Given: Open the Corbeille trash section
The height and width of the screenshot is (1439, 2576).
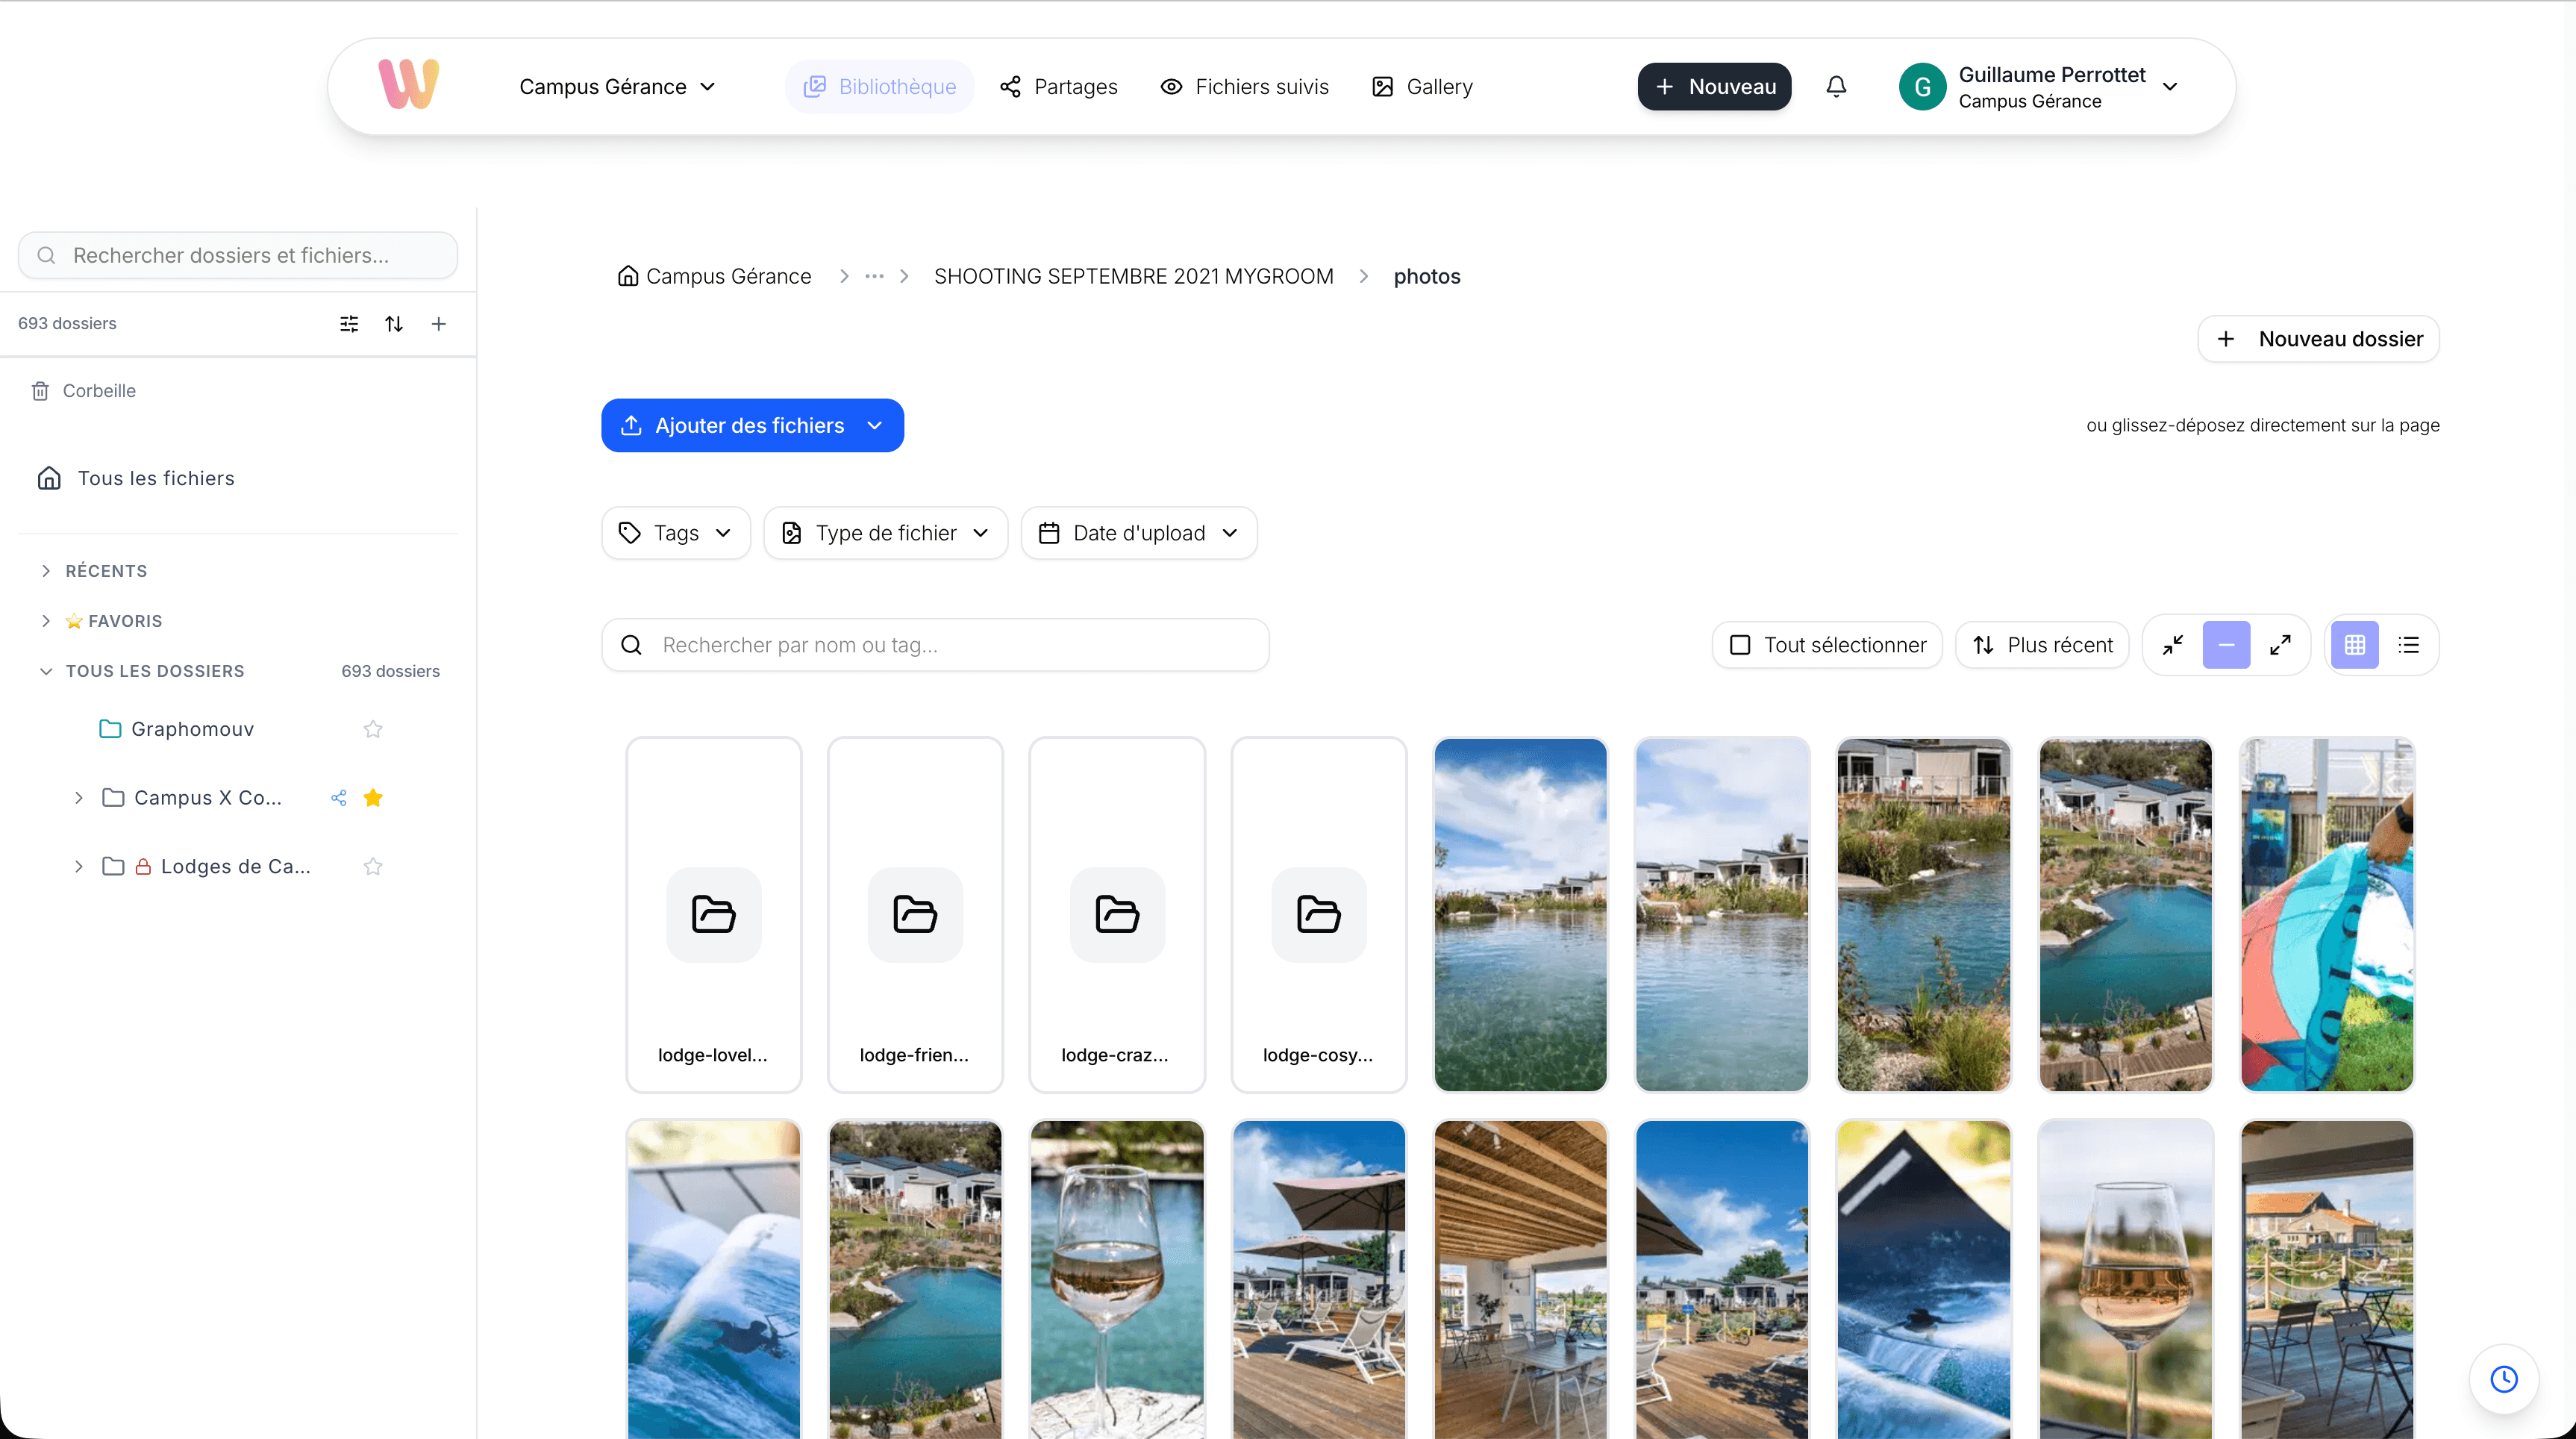Looking at the screenshot, I should (x=98, y=390).
